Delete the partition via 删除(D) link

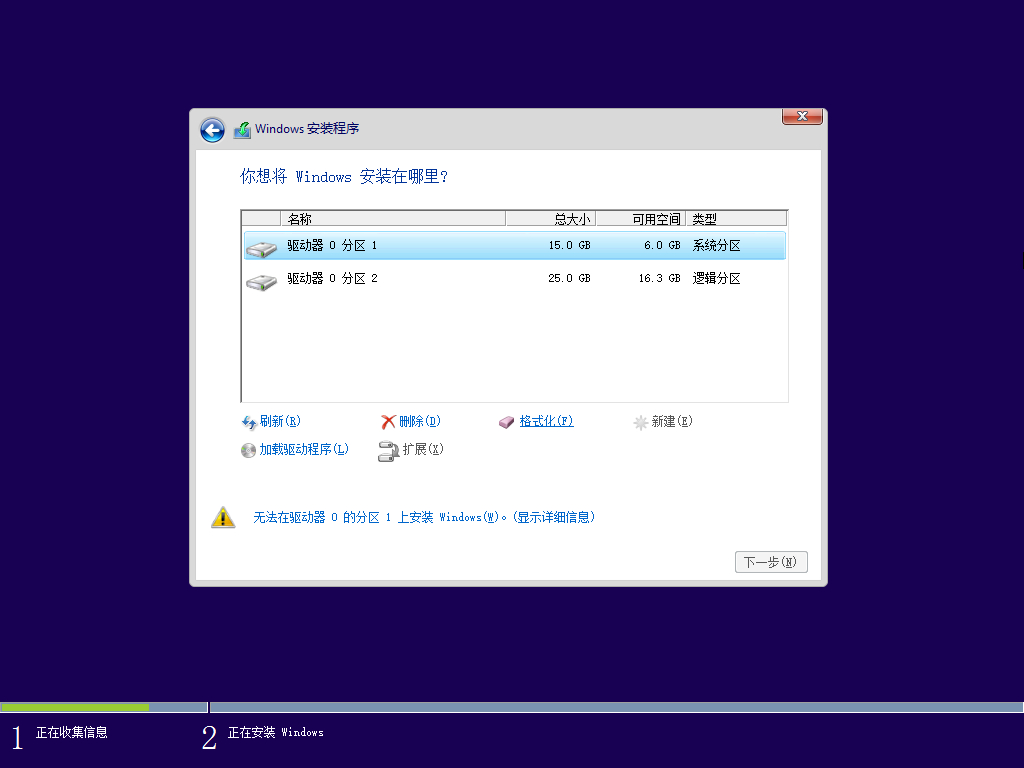coord(420,421)
